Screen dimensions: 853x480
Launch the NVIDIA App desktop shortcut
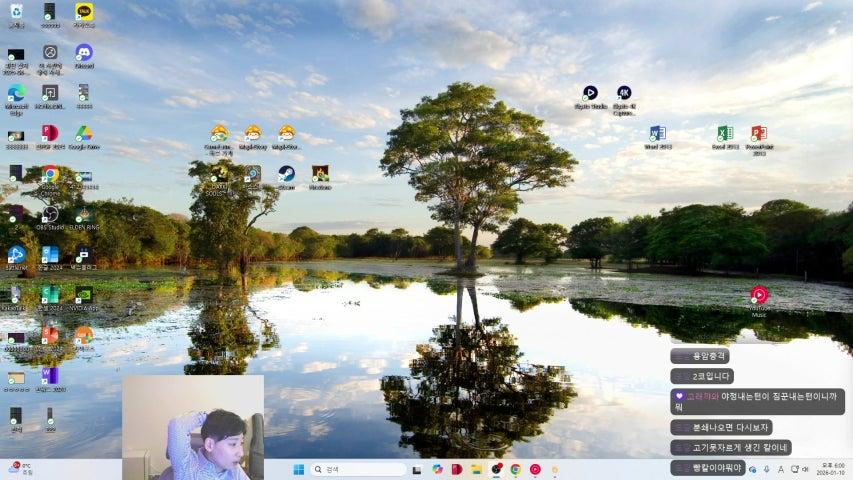click(84, 298)
